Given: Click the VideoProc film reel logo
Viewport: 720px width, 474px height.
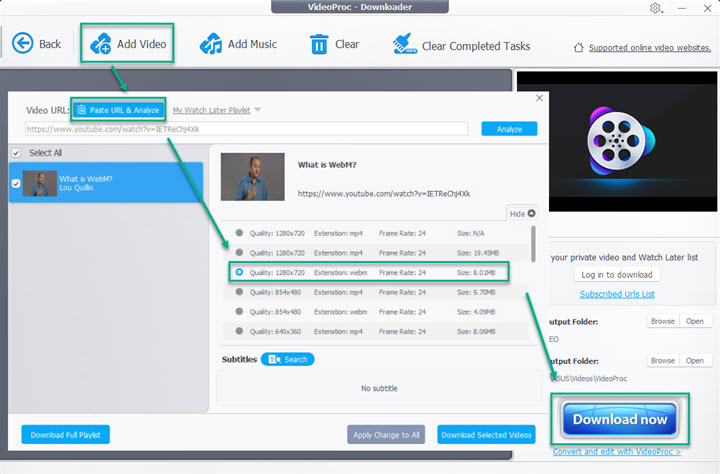Looking at the screenshot, I should click(x=621, y=141).
